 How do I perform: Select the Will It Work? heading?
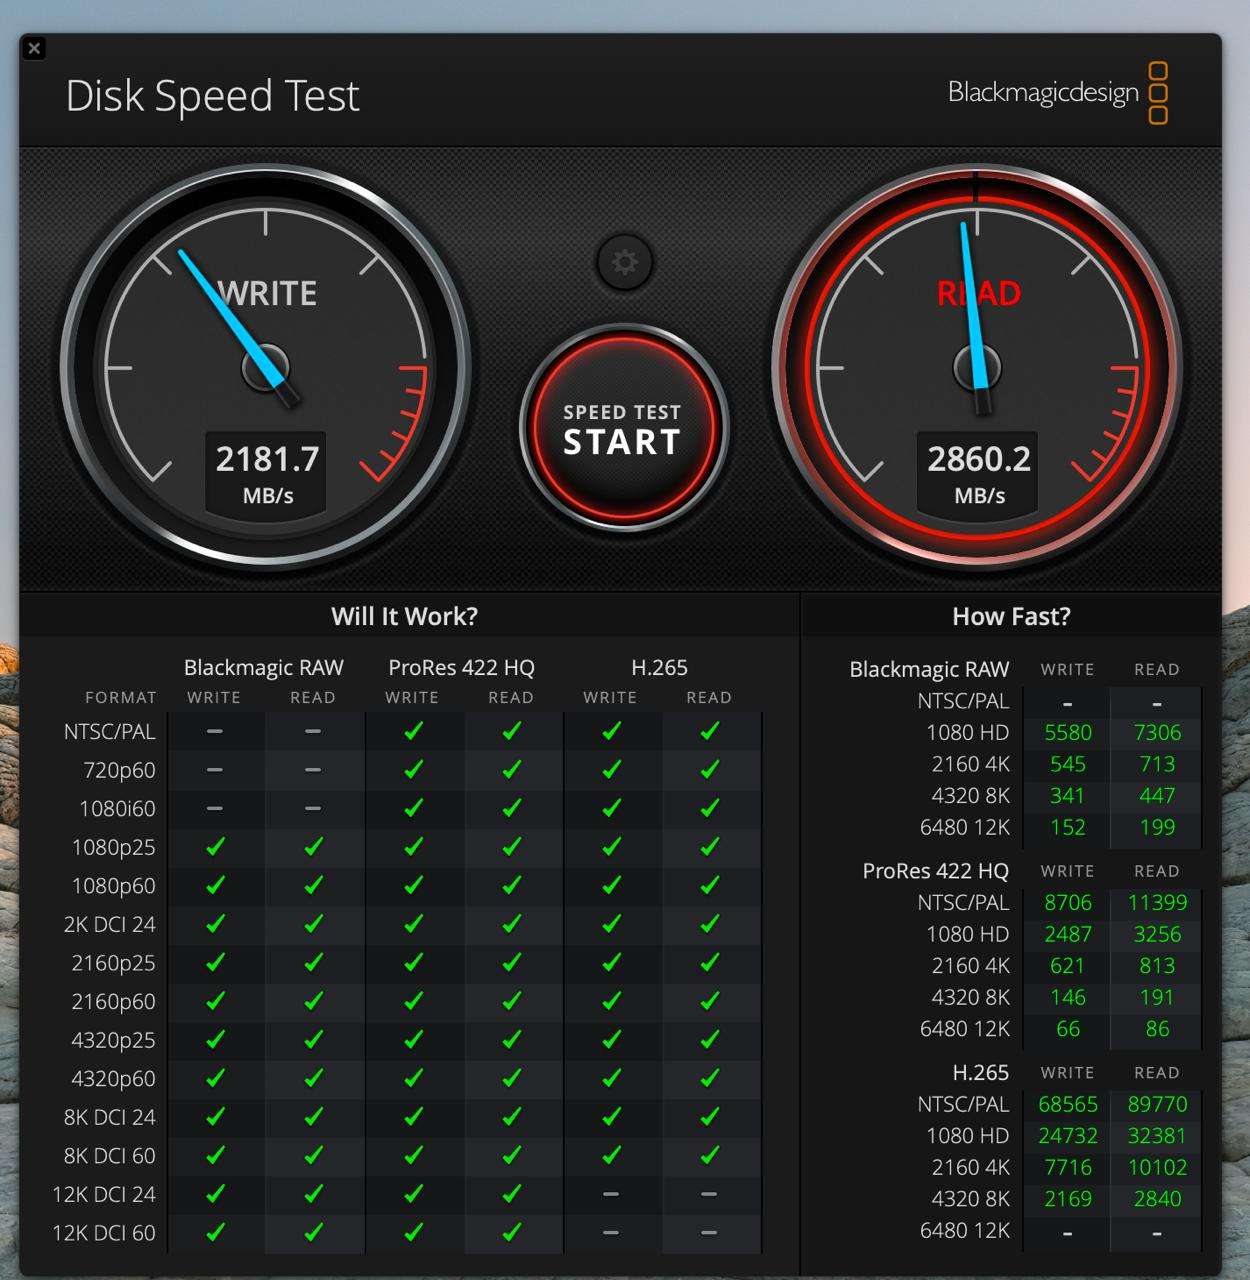(404, 616)
